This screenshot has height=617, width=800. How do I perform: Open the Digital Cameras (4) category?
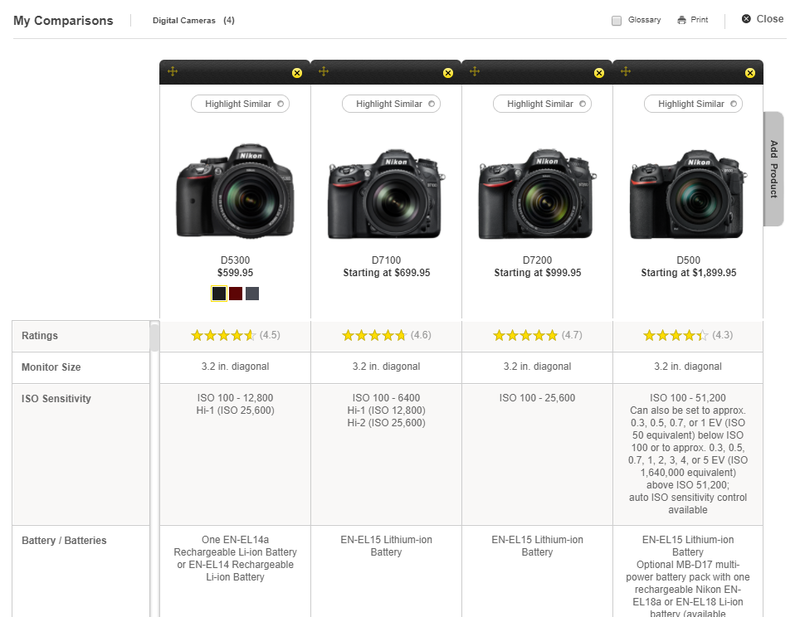tap(193, 20)
